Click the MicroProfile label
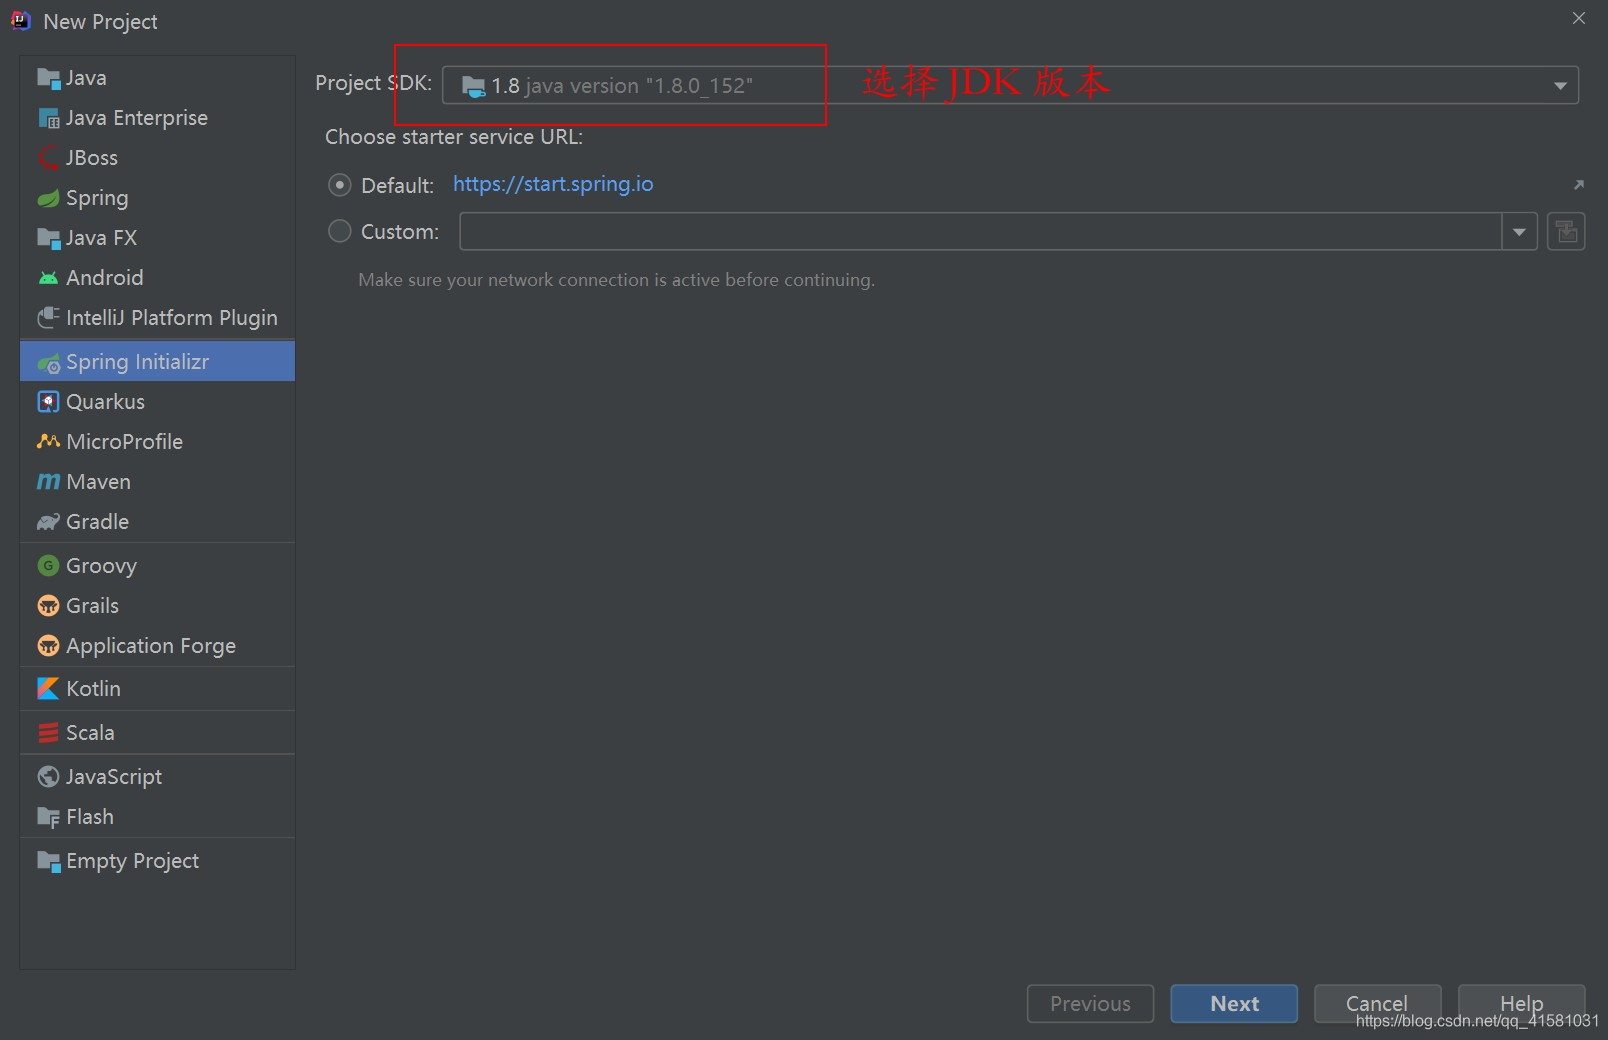1608x1040 pixels. 125,442
